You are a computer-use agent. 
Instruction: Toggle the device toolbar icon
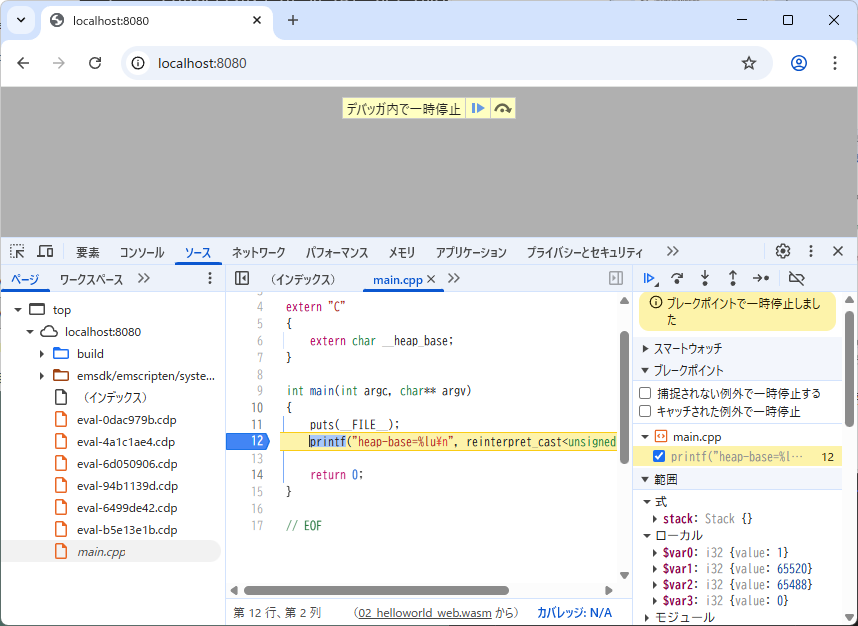(x=45, y=252)
